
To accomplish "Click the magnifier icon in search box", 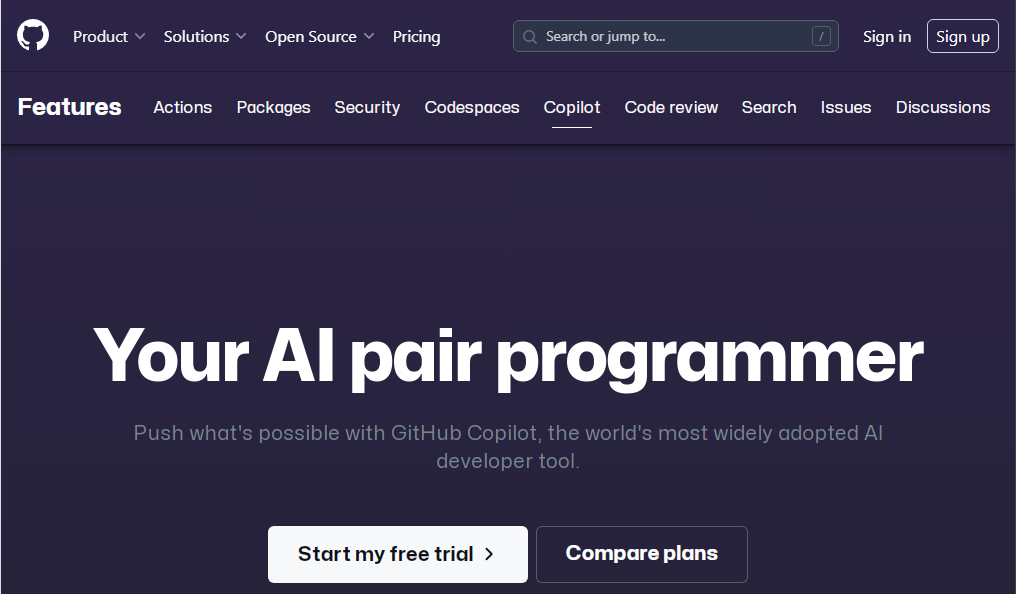I will tap(529, 37).
